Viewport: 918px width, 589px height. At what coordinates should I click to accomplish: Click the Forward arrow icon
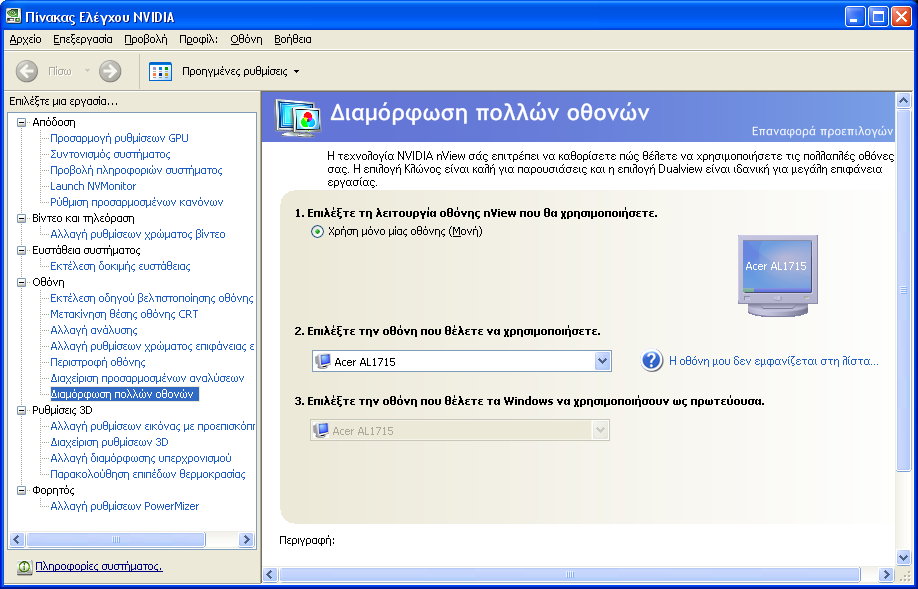tap(109, 71)
